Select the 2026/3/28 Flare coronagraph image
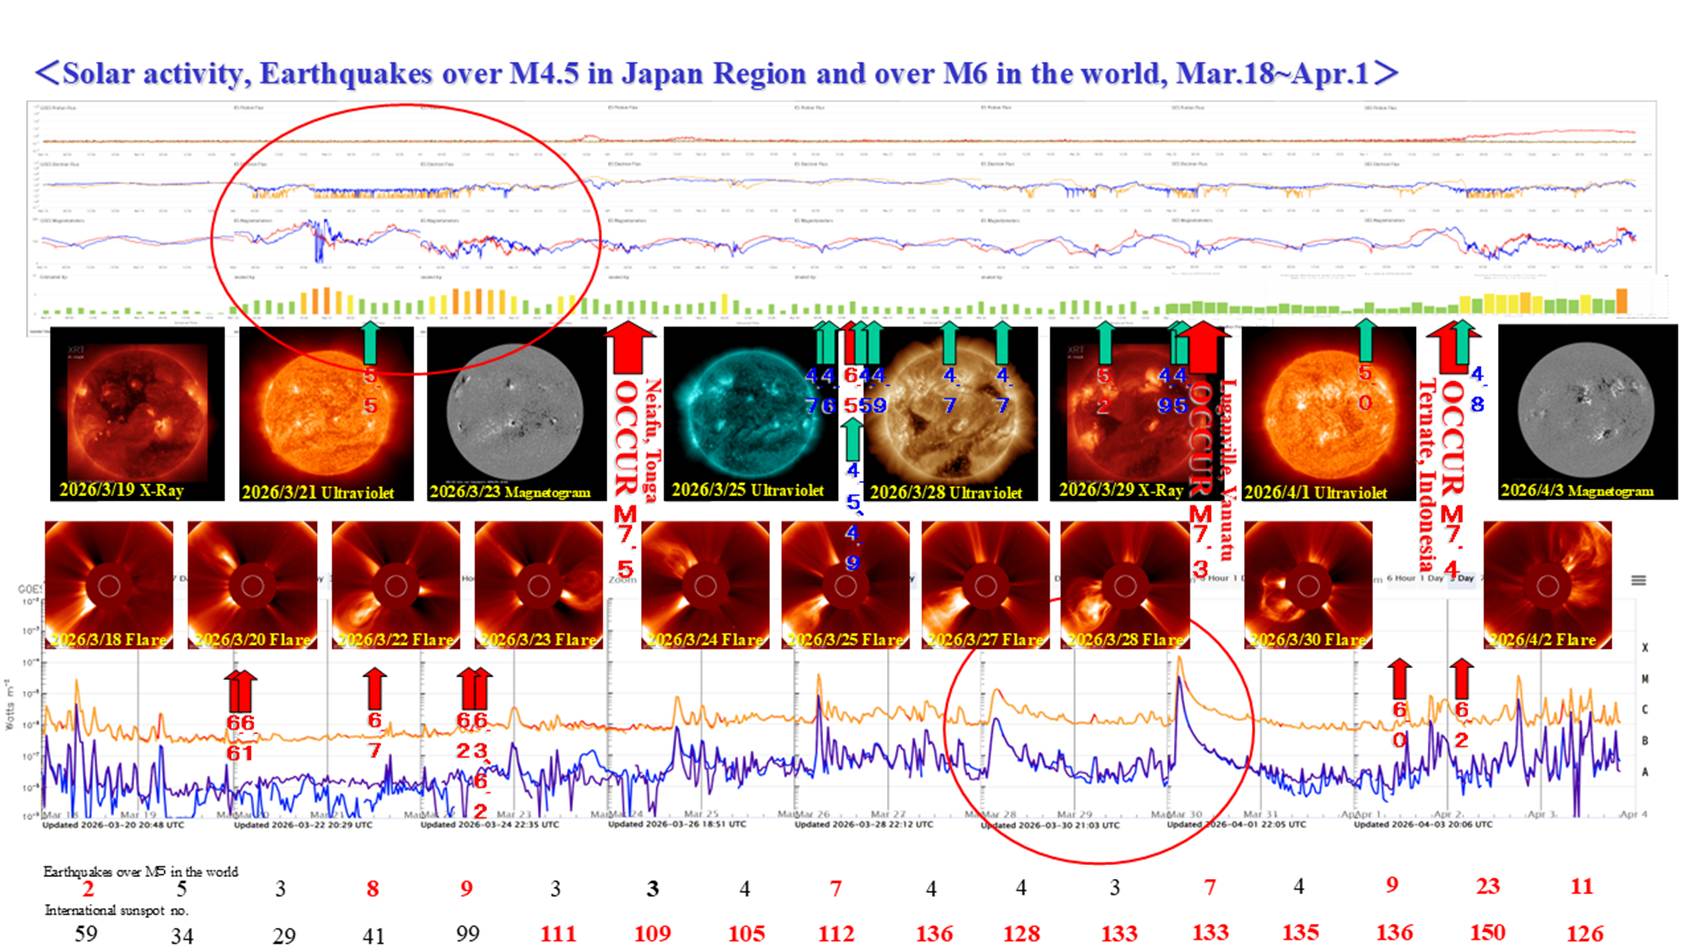 click(x=1125, y=585)
